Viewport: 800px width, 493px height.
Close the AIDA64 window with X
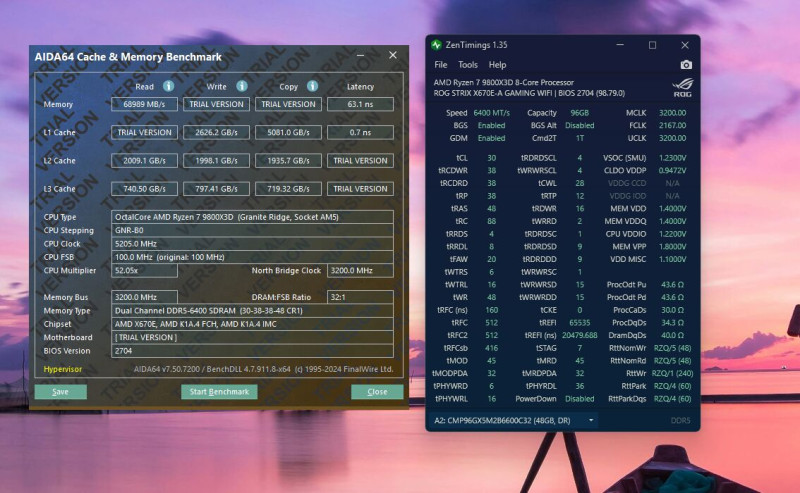(393, 55)
